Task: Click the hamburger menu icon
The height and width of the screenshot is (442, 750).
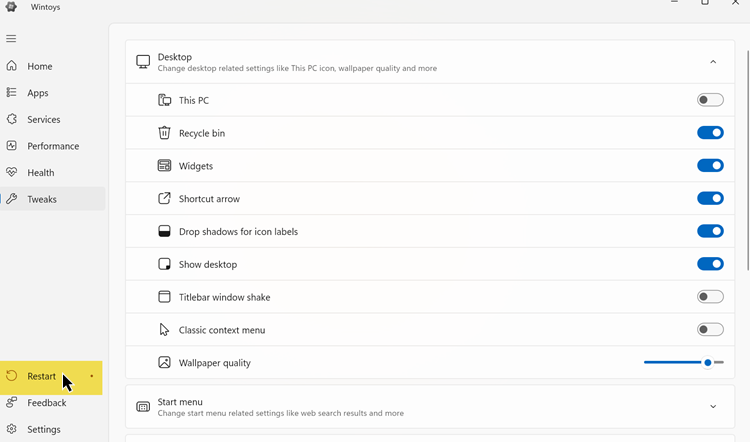Action: click(x=12, y=39)
